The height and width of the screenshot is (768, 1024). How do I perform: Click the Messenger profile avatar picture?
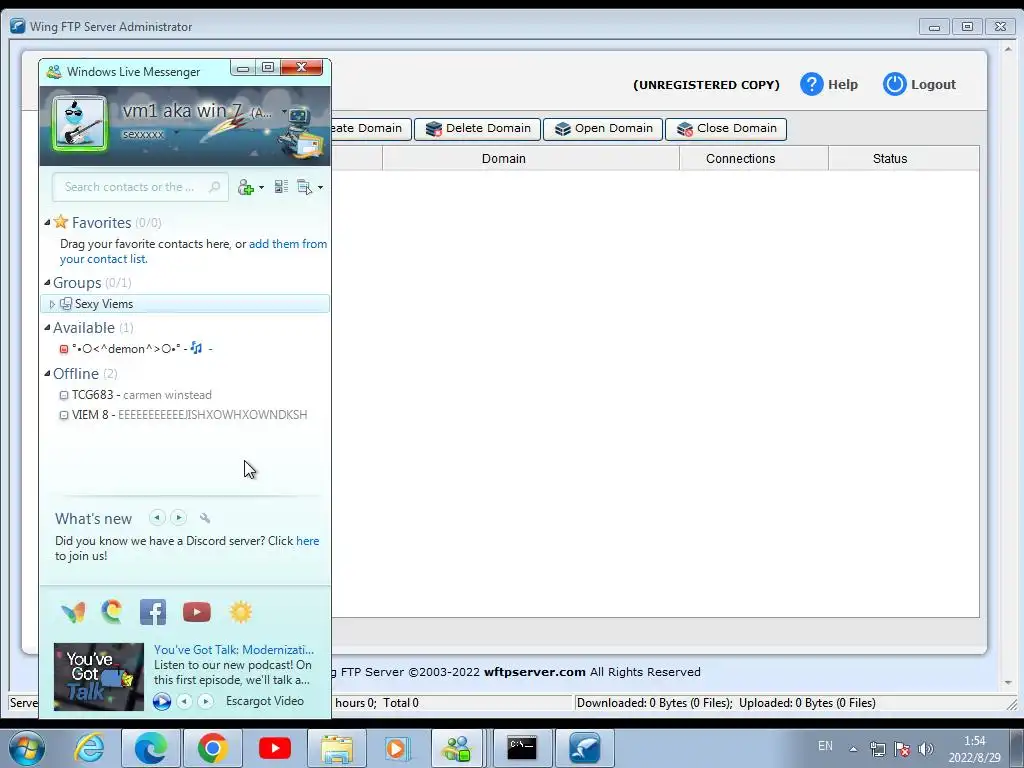pyautogui.click(x=80, y=123)
